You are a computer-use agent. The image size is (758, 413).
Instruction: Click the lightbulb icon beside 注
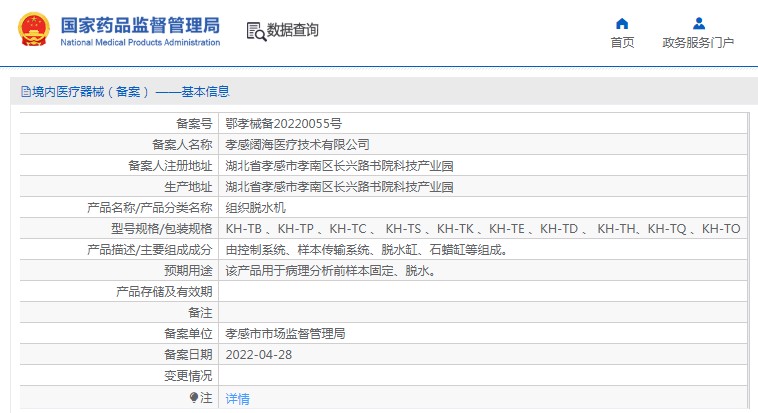tap(194, 398)
